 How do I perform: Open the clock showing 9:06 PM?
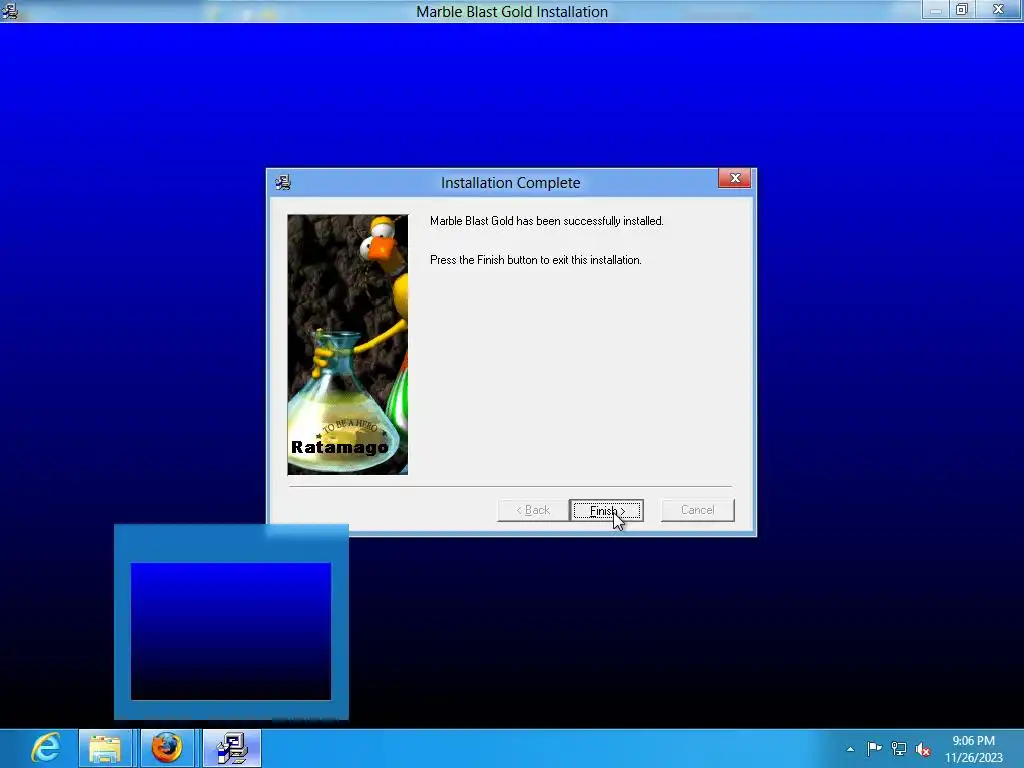click(973, 748)
